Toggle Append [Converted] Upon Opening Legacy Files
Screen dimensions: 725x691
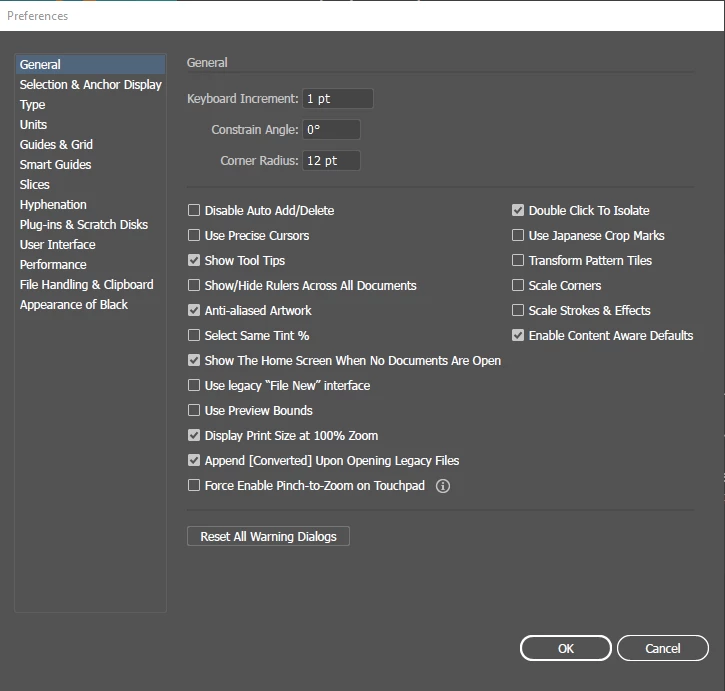[194, 460]
